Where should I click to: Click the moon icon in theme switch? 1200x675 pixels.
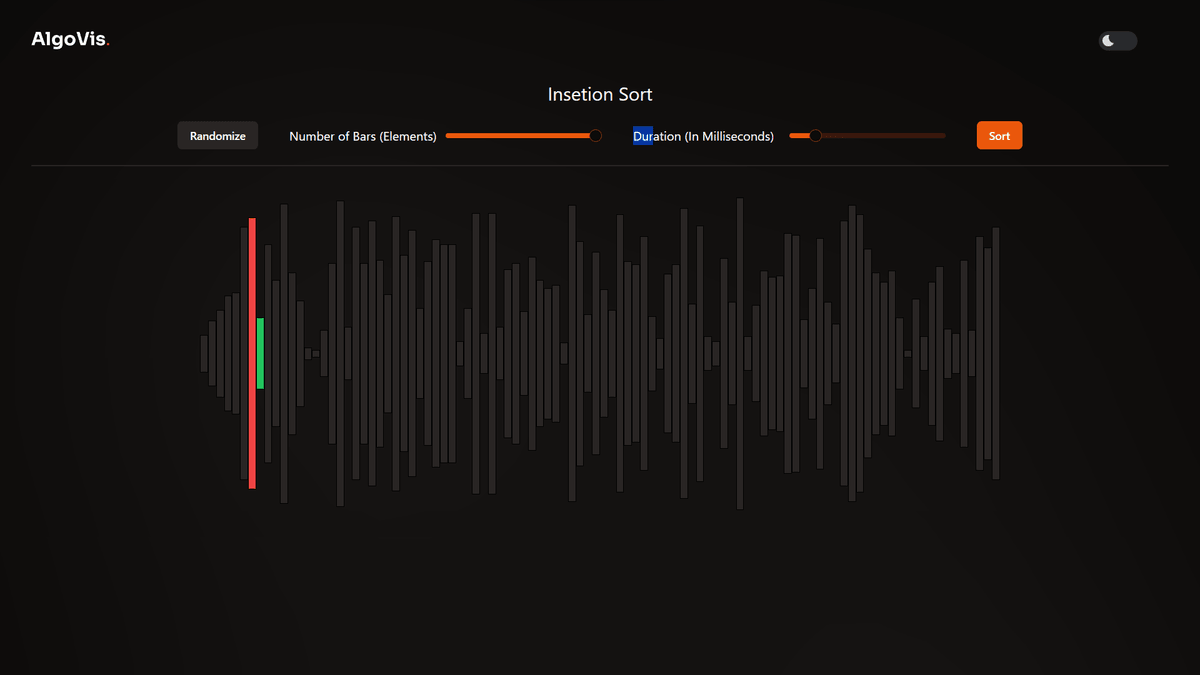1108,41
